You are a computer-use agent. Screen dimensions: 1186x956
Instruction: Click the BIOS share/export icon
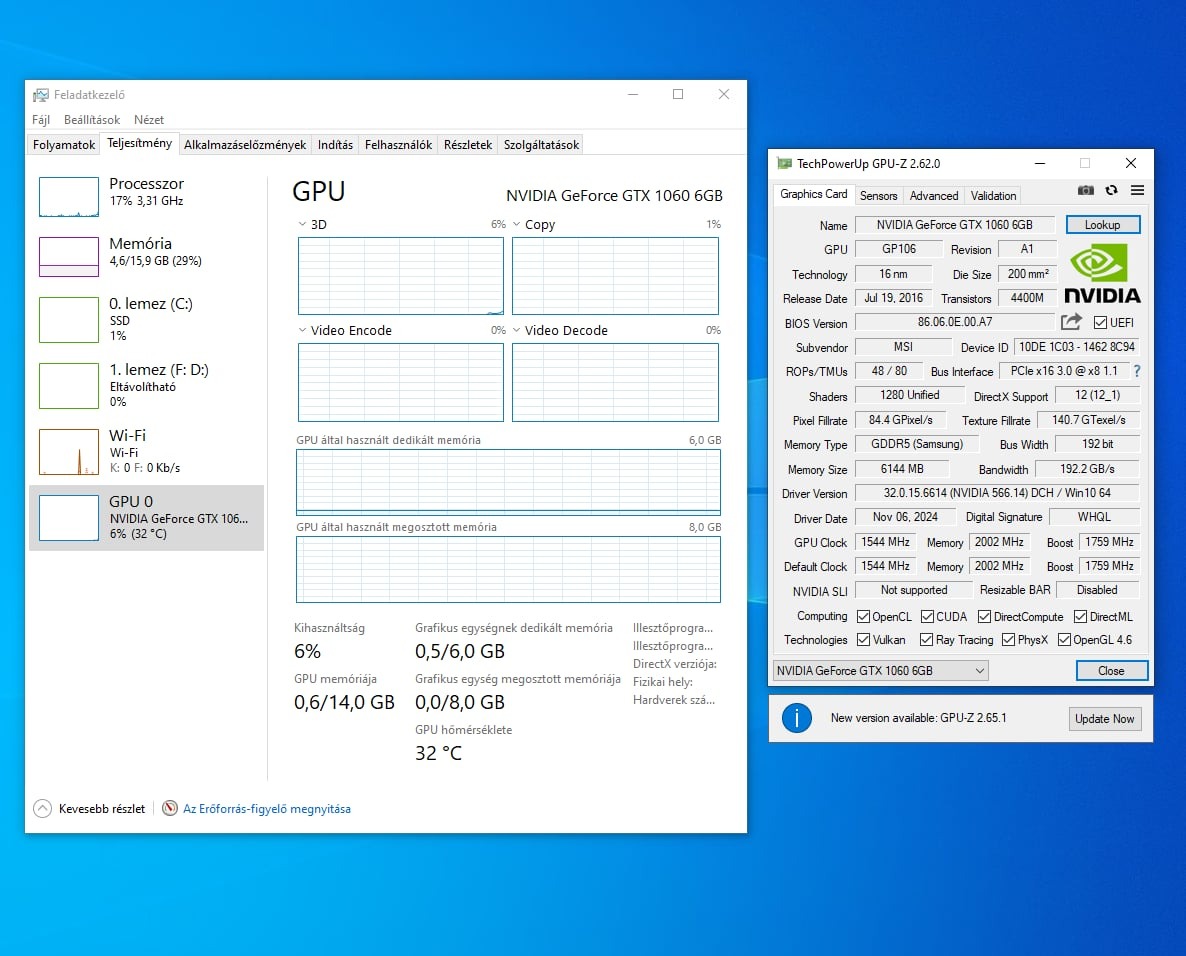click(1071, 322)
